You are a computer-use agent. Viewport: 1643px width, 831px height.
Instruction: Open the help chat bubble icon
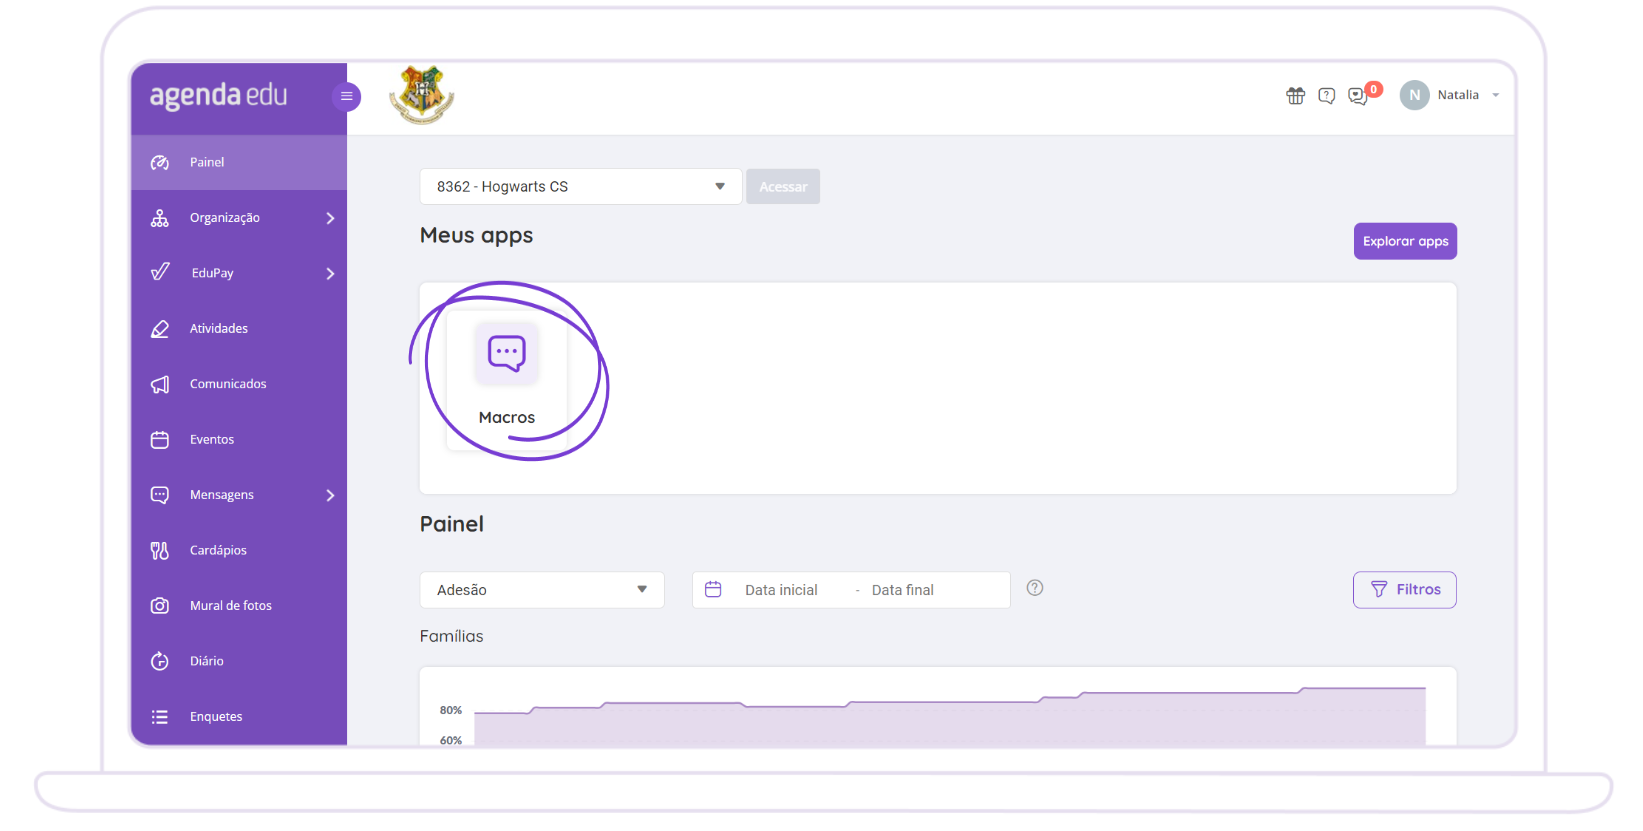pos(1326,96)
